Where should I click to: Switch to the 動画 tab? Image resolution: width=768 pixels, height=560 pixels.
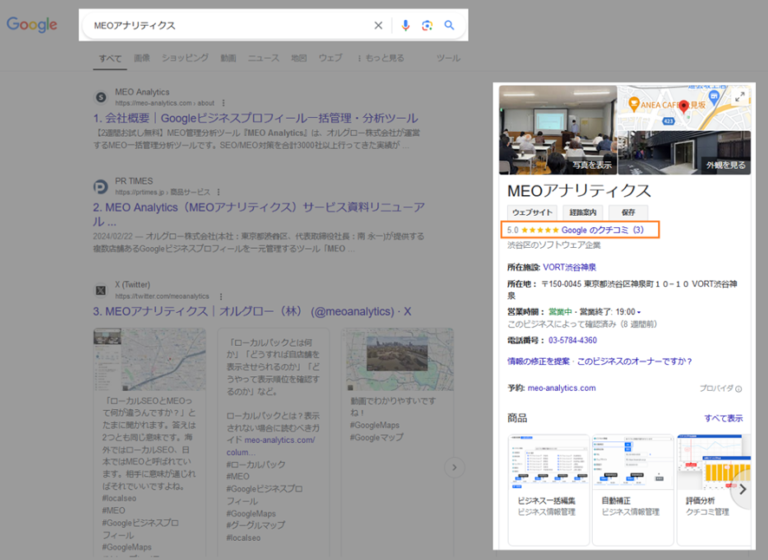(228, 58)
